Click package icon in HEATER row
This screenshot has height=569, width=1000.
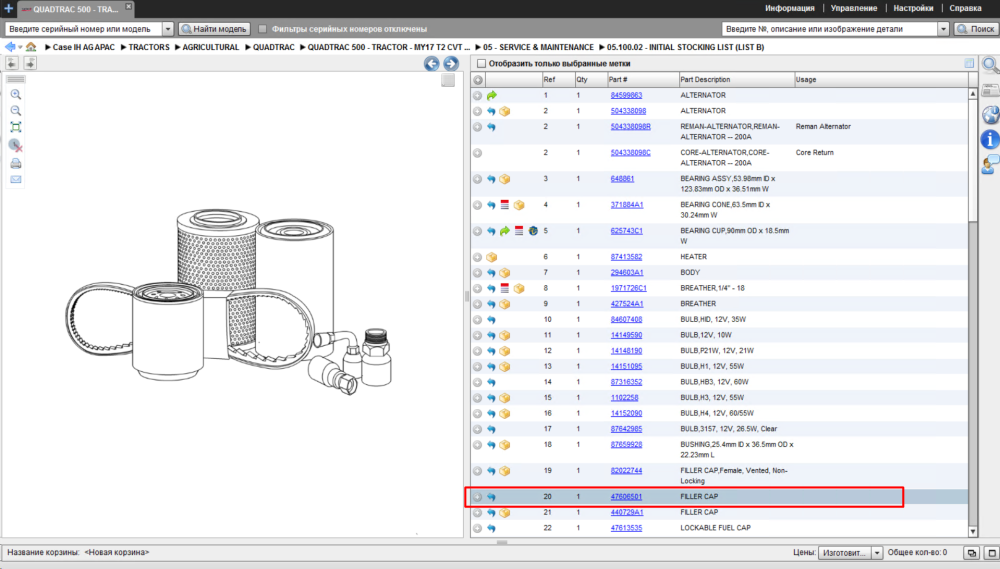(x=492, y=257)
